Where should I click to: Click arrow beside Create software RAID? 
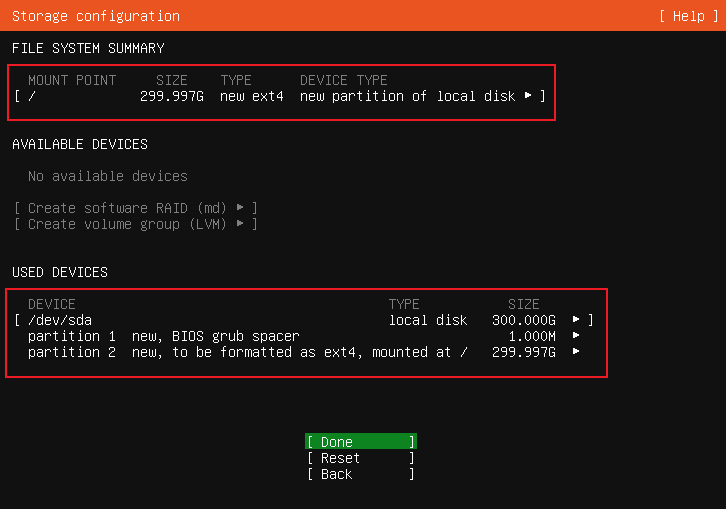240,208
